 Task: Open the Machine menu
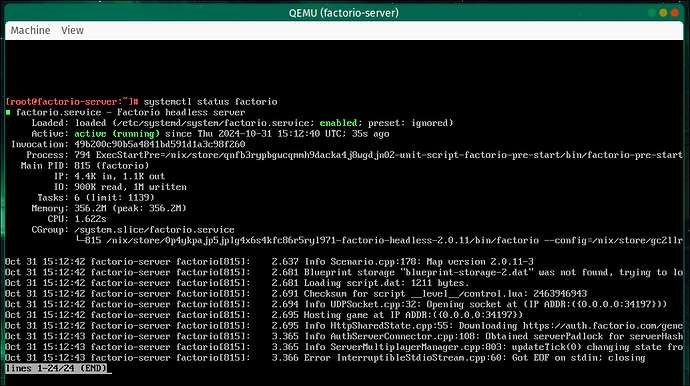click(30, 30)
